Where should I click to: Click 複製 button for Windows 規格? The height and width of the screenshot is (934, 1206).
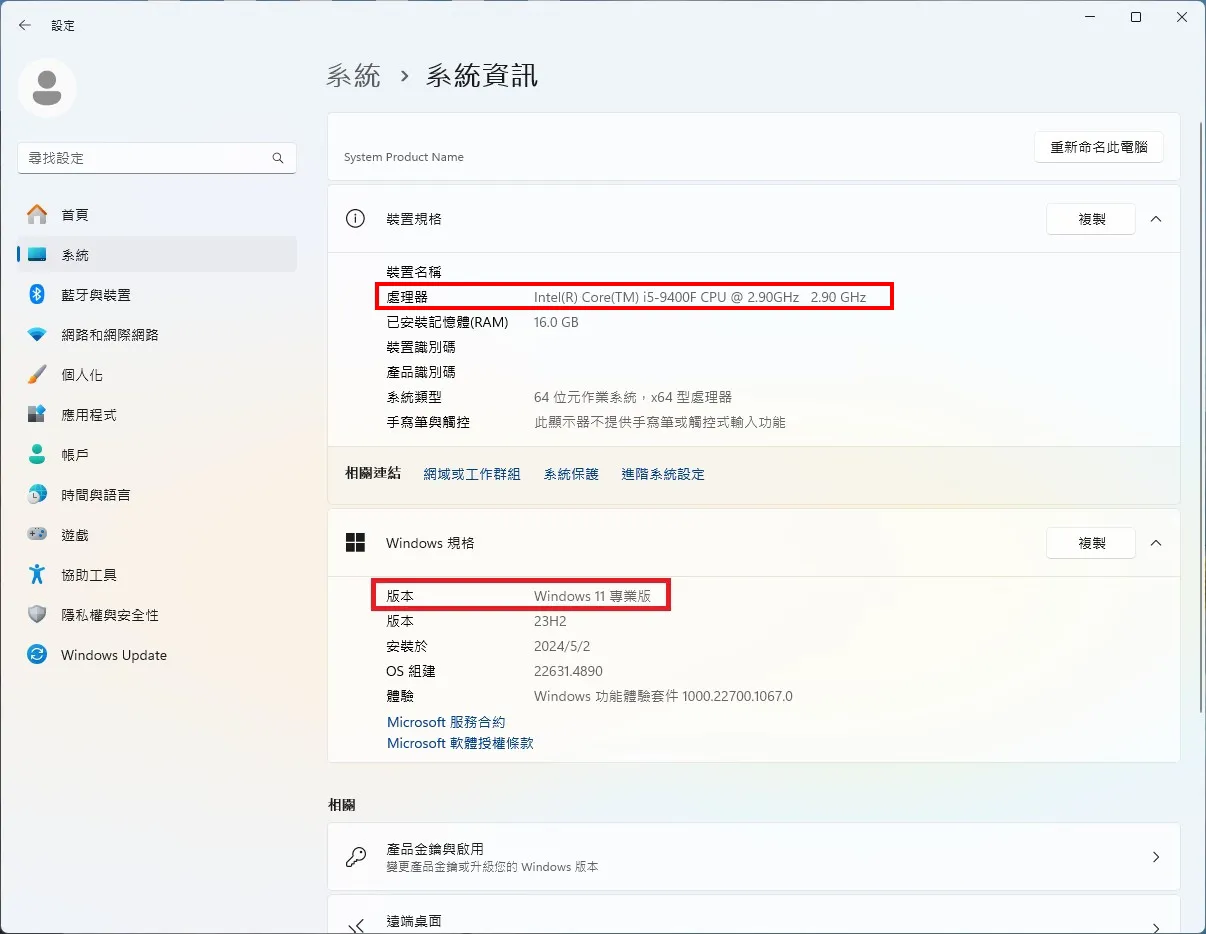click(1091, 543)
